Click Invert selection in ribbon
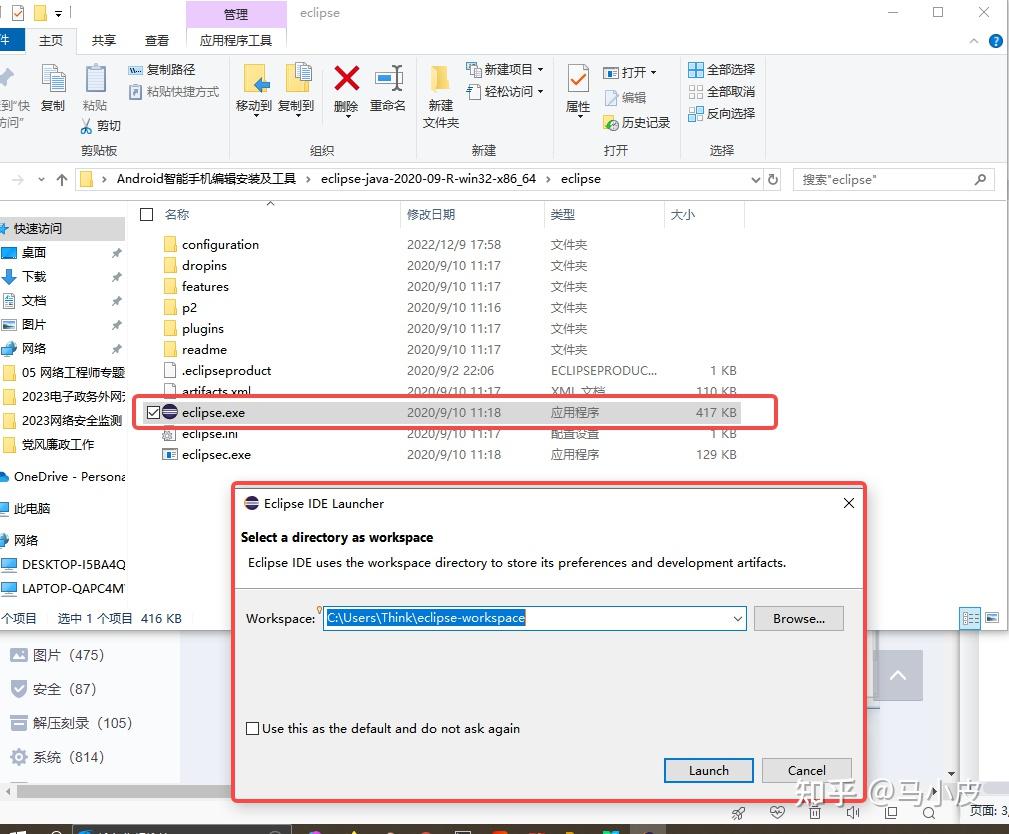 (721, 114)
